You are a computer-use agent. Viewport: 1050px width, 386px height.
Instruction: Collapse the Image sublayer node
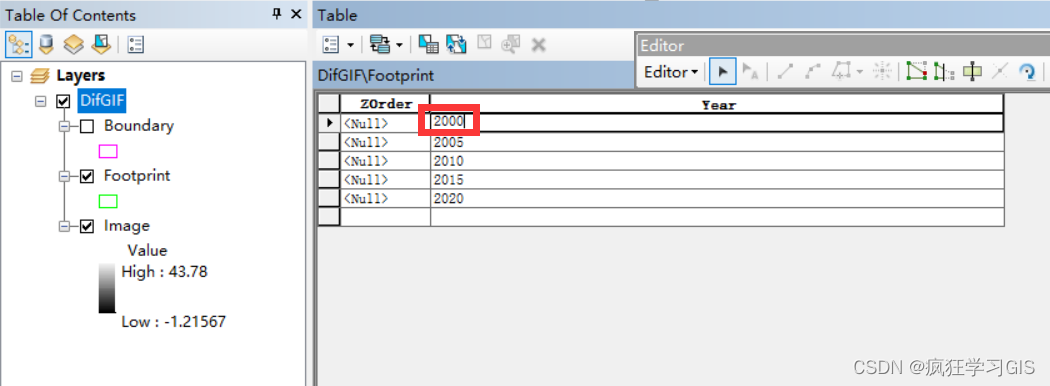65,227
